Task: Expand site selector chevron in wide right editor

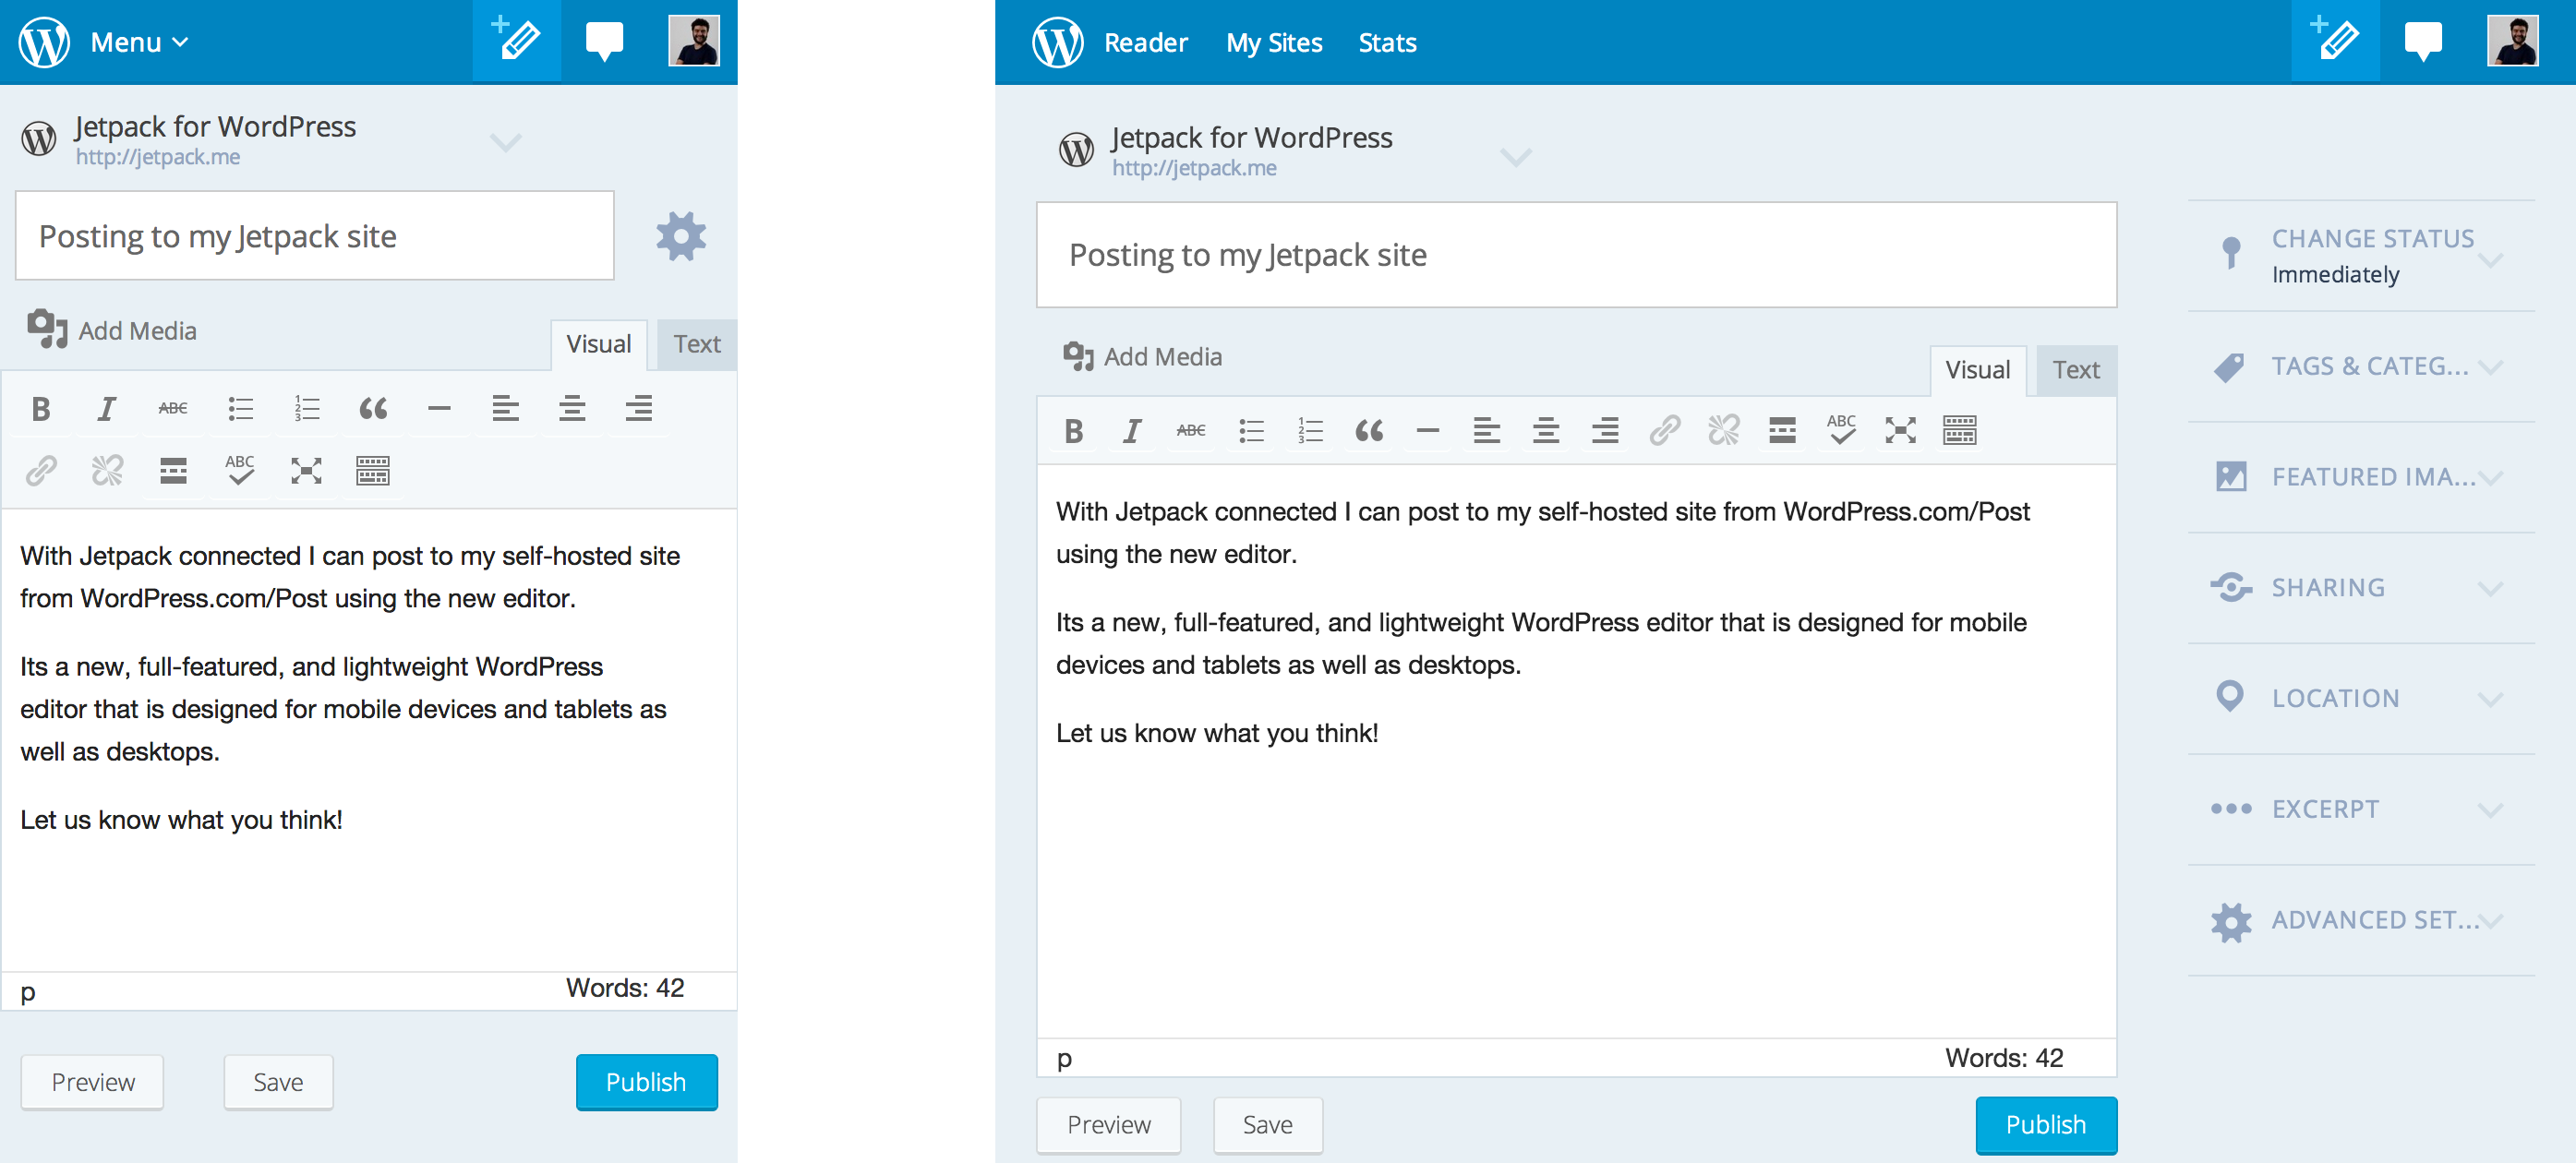Action: (x=1516, y=157)
